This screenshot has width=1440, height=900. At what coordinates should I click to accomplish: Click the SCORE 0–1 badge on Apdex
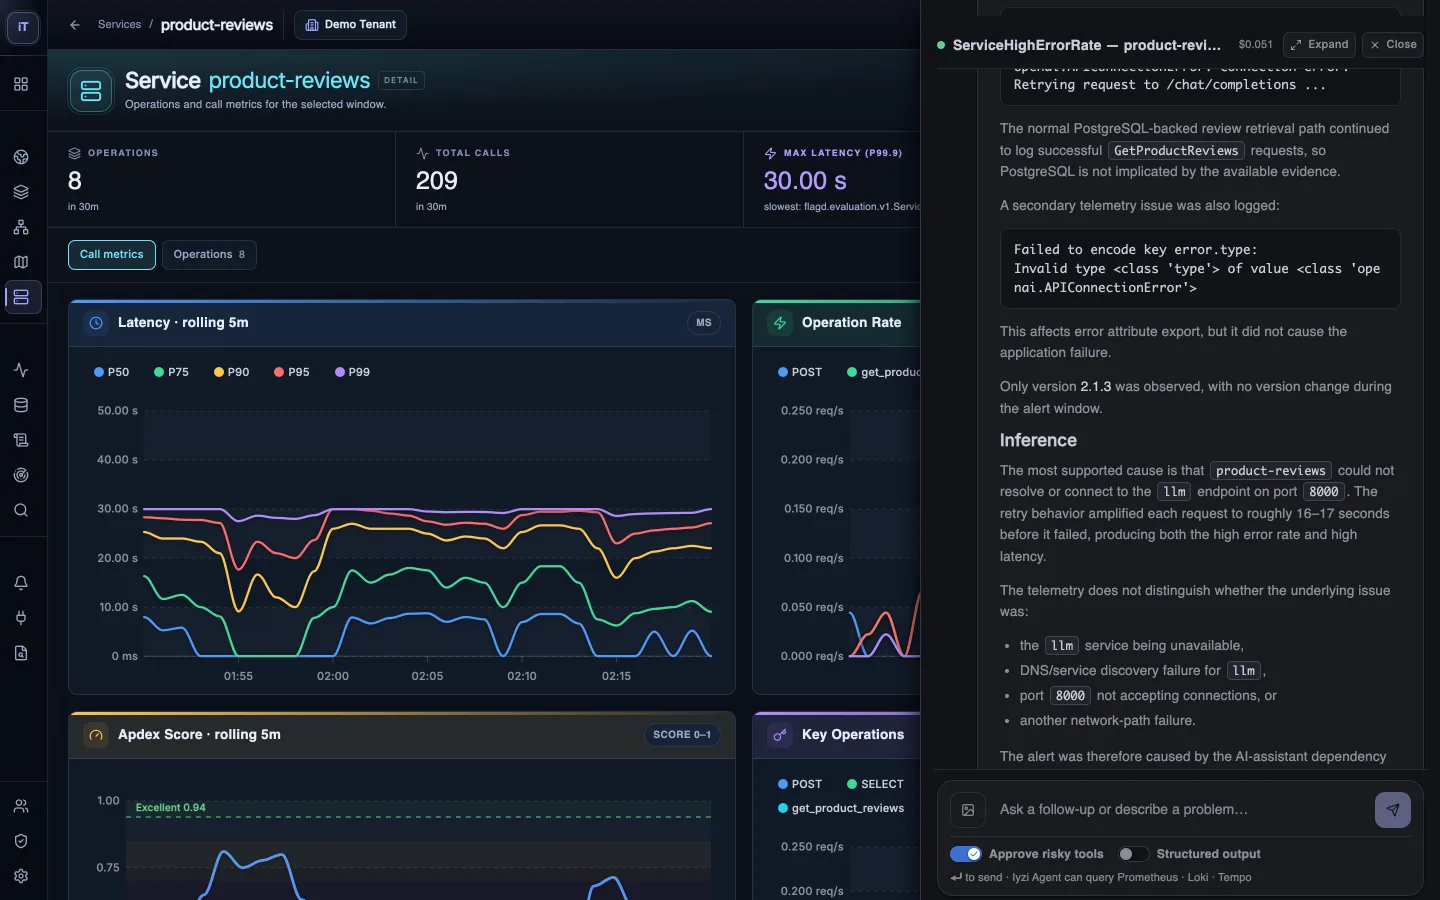(x=682, y=735)
